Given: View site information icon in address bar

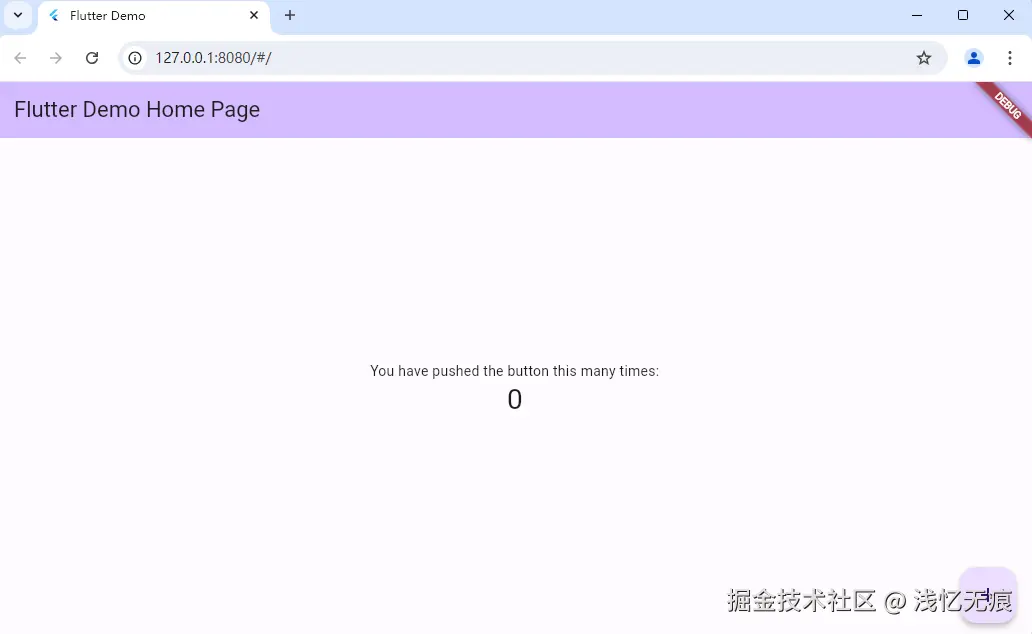Looking at the screenshot, I should point(135,58).
